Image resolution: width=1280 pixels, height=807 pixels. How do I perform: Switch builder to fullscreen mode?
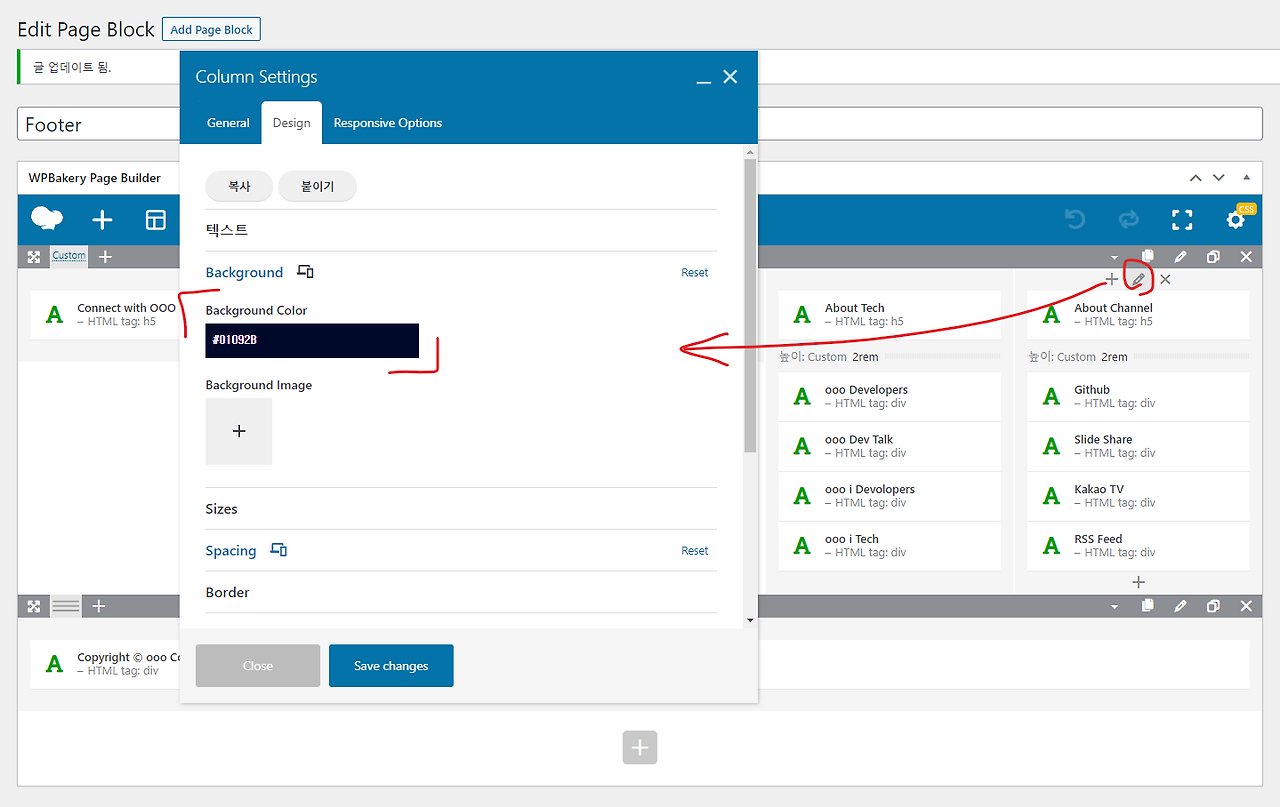[1182, 220]
